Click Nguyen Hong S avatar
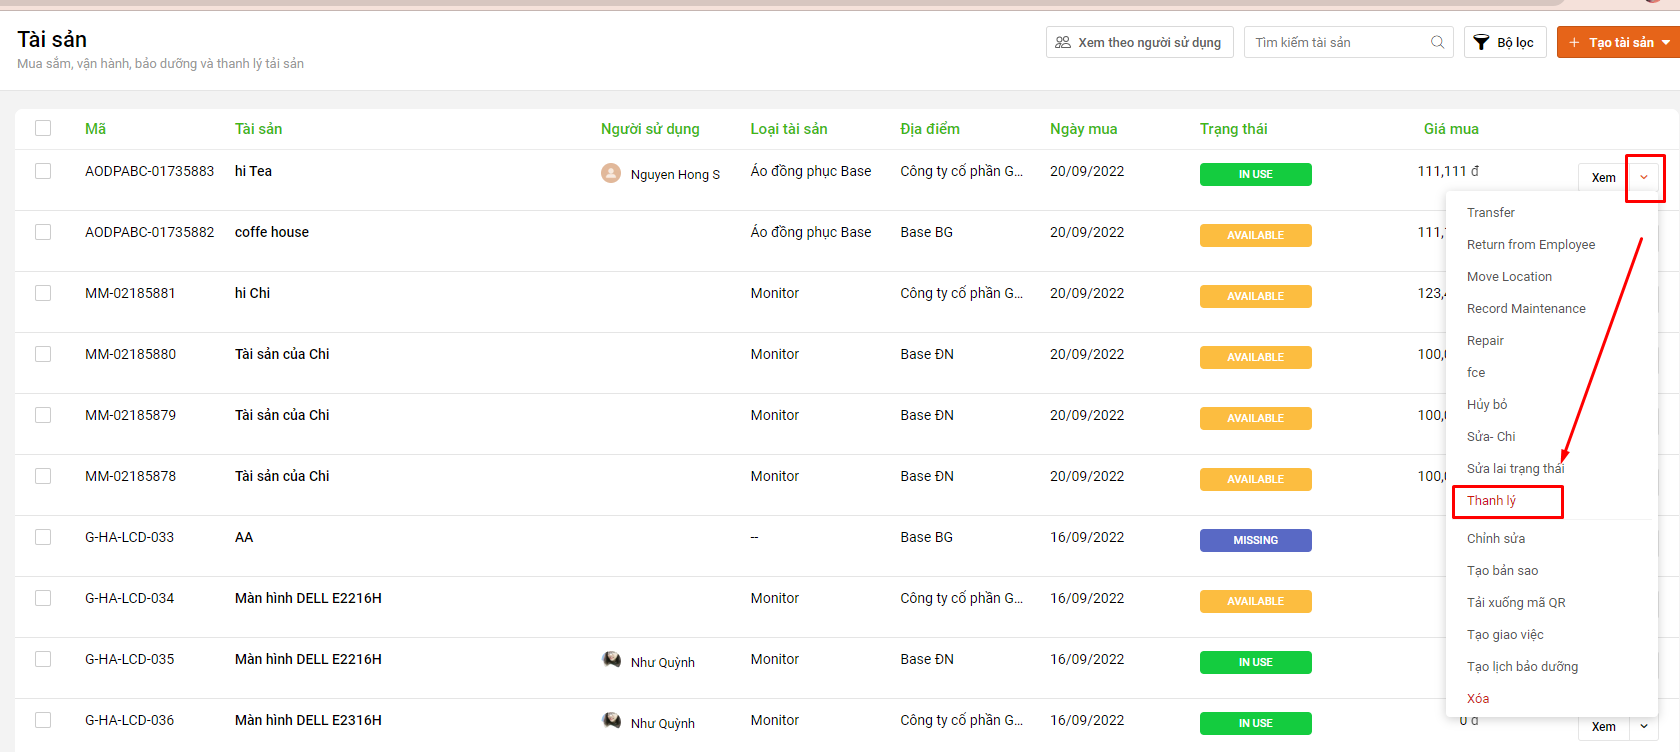The height and width of the screenshot is (752, 1680). [x=611, y=173]
